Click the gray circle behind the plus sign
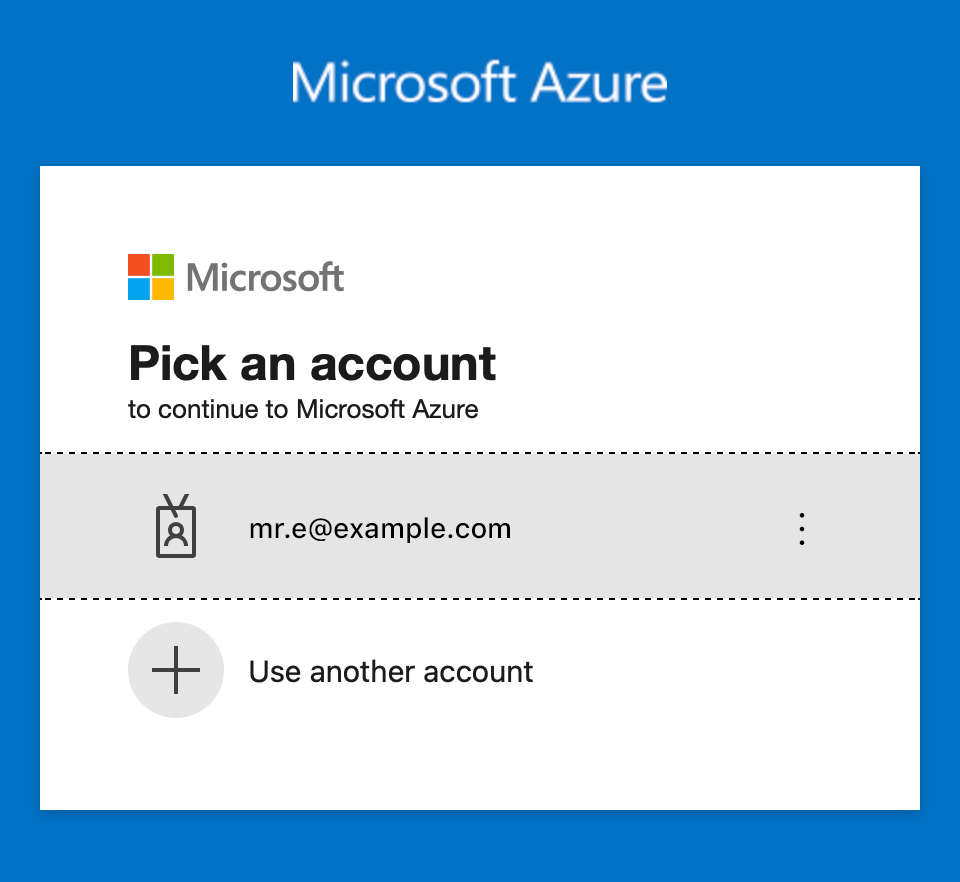Screen dimensions: 960x882 (176, 670)
